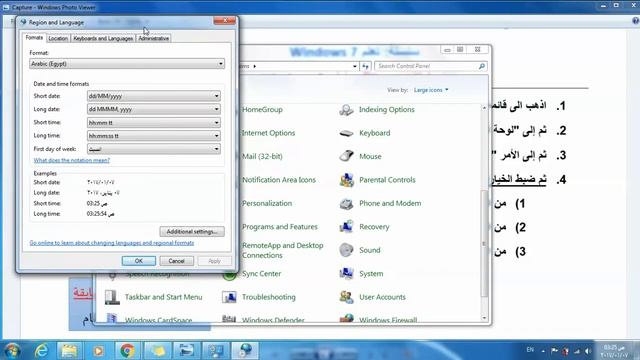Open Sticky Notes from the taskbar

(157, 351)
